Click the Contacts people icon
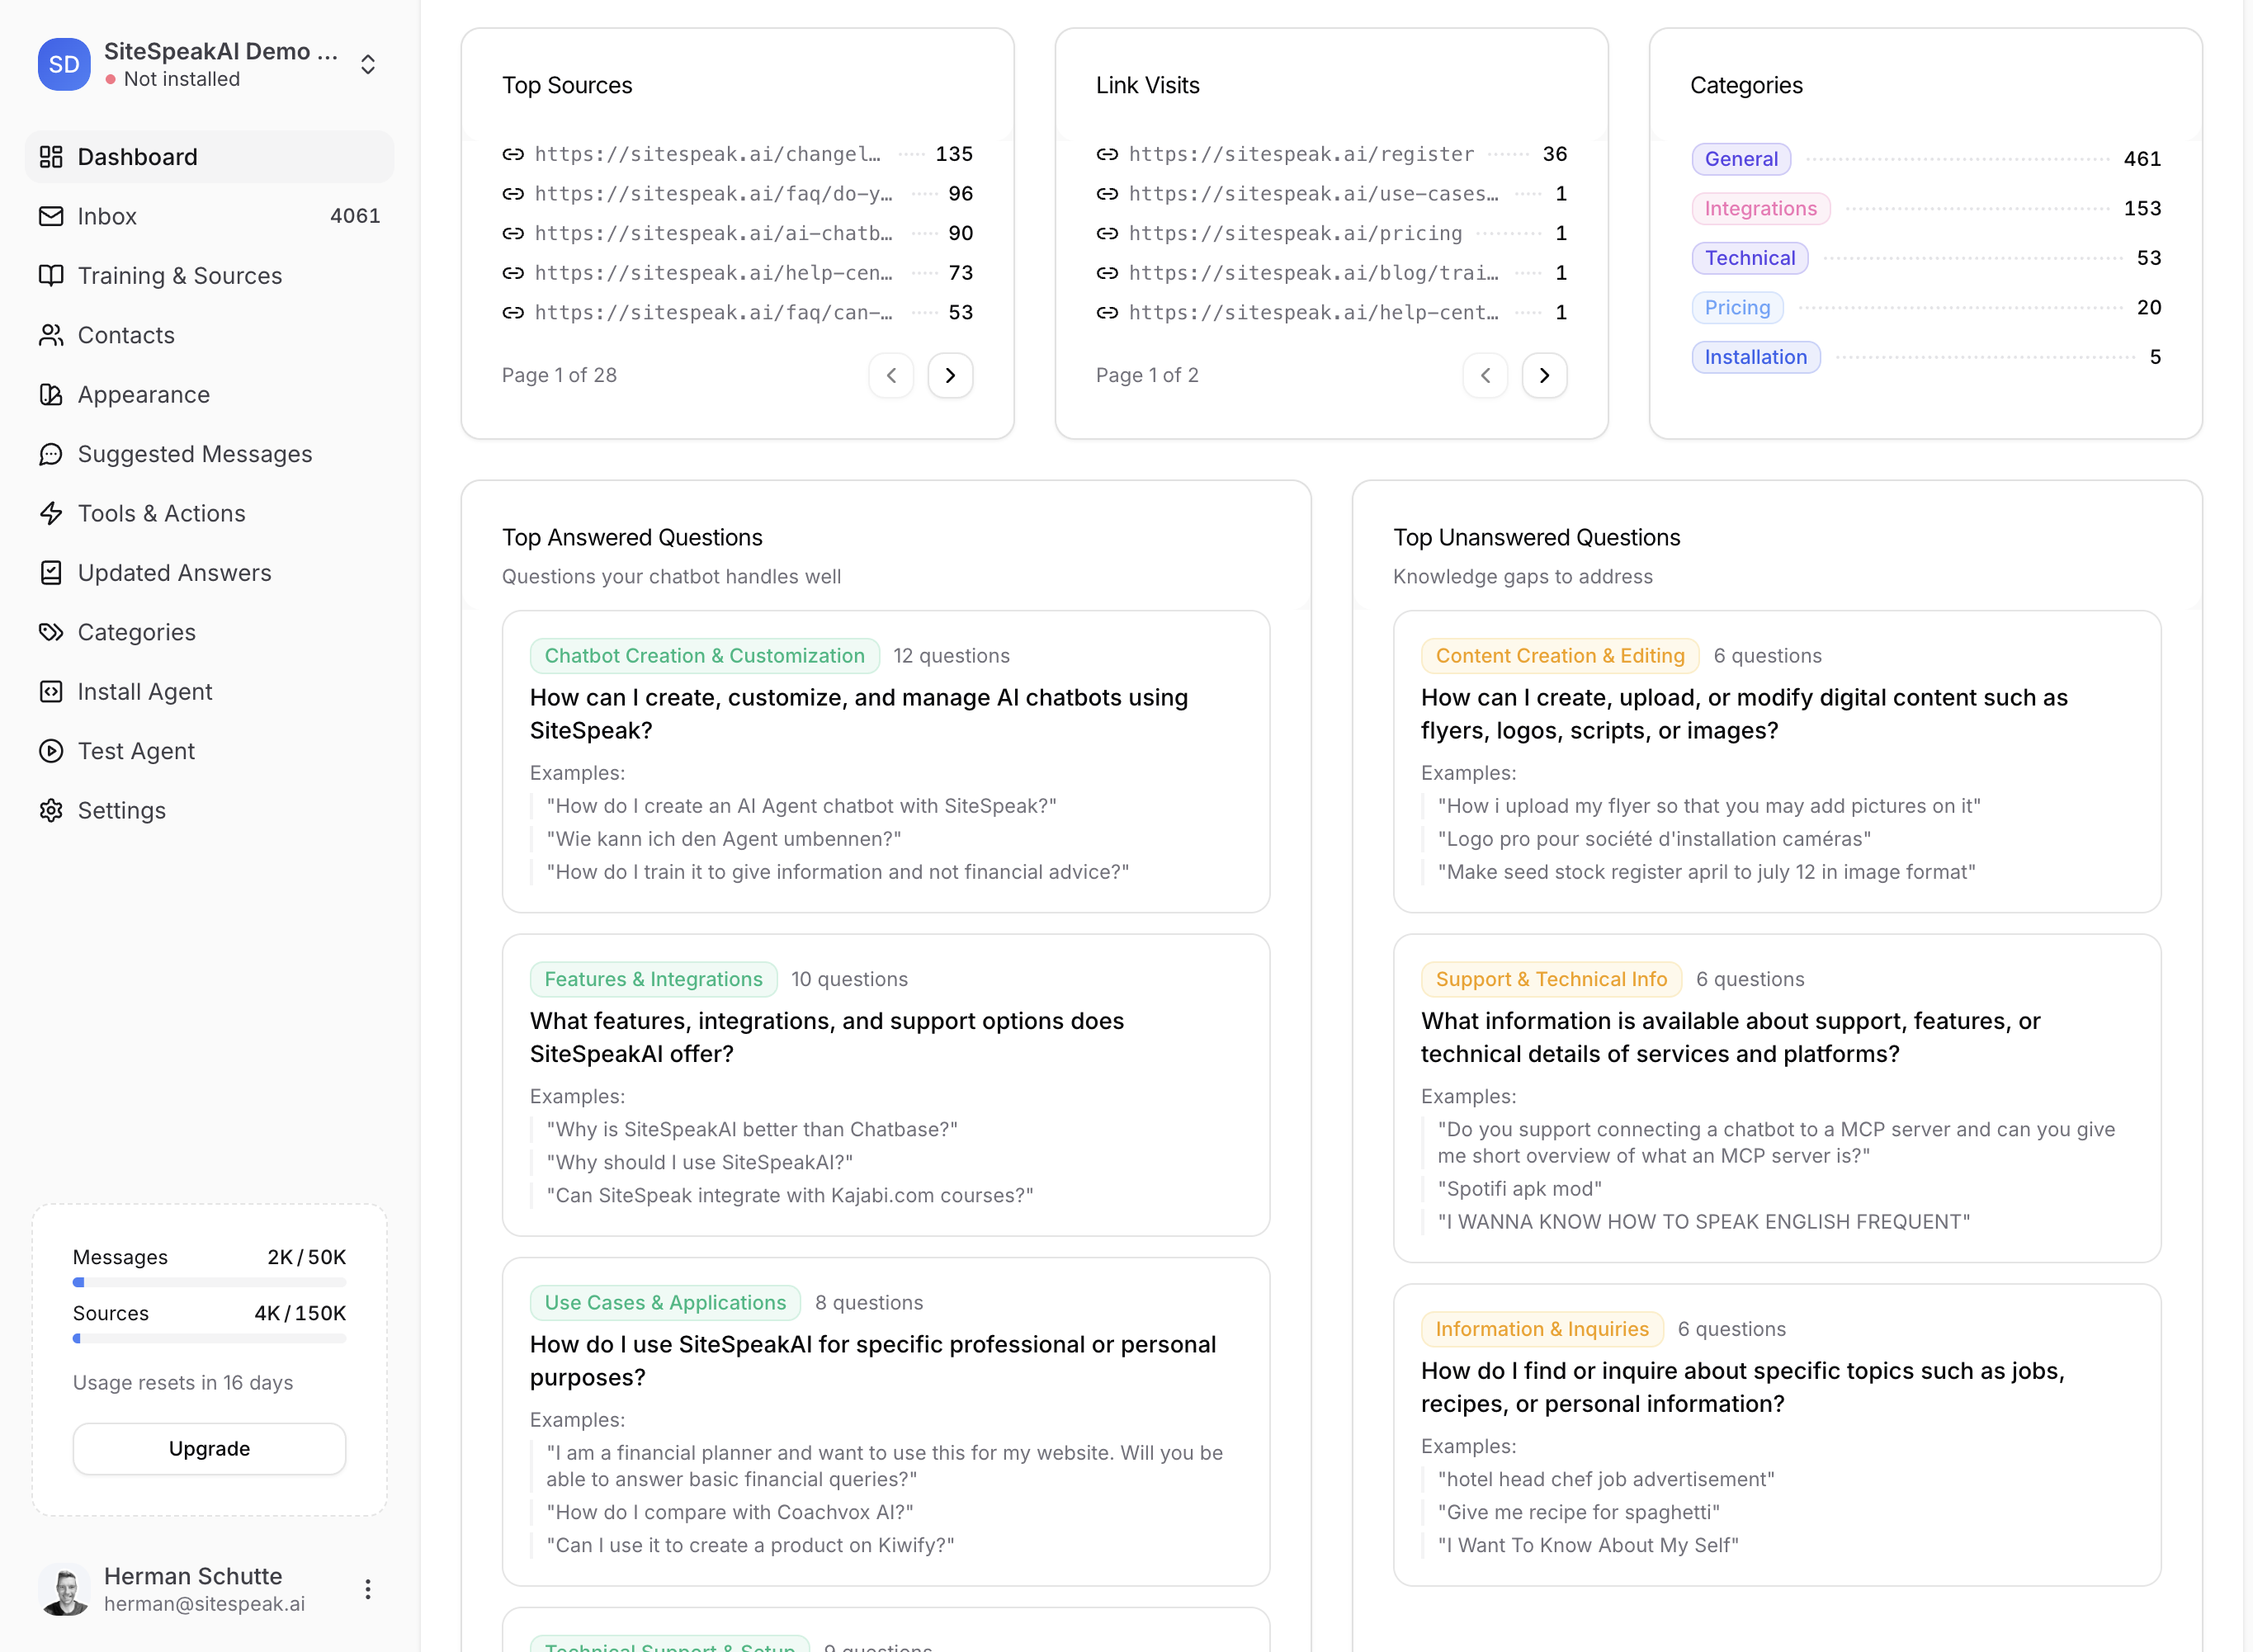 51,335
